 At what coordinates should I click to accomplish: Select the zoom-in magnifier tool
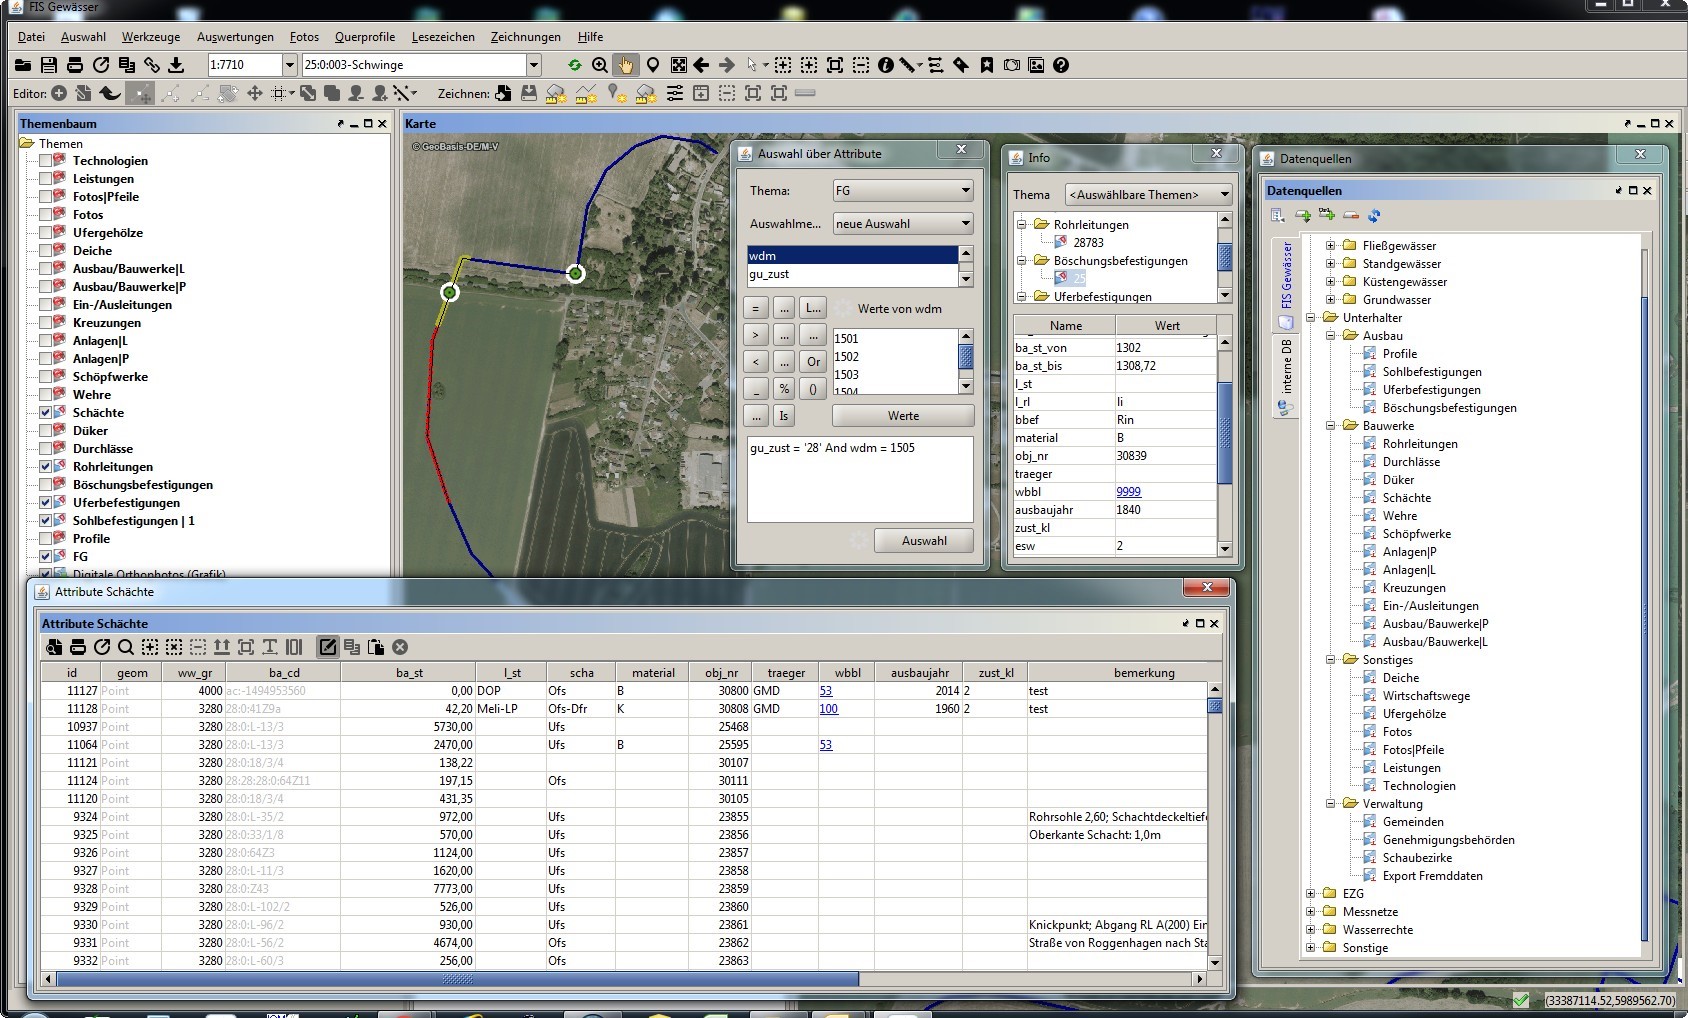600,65
